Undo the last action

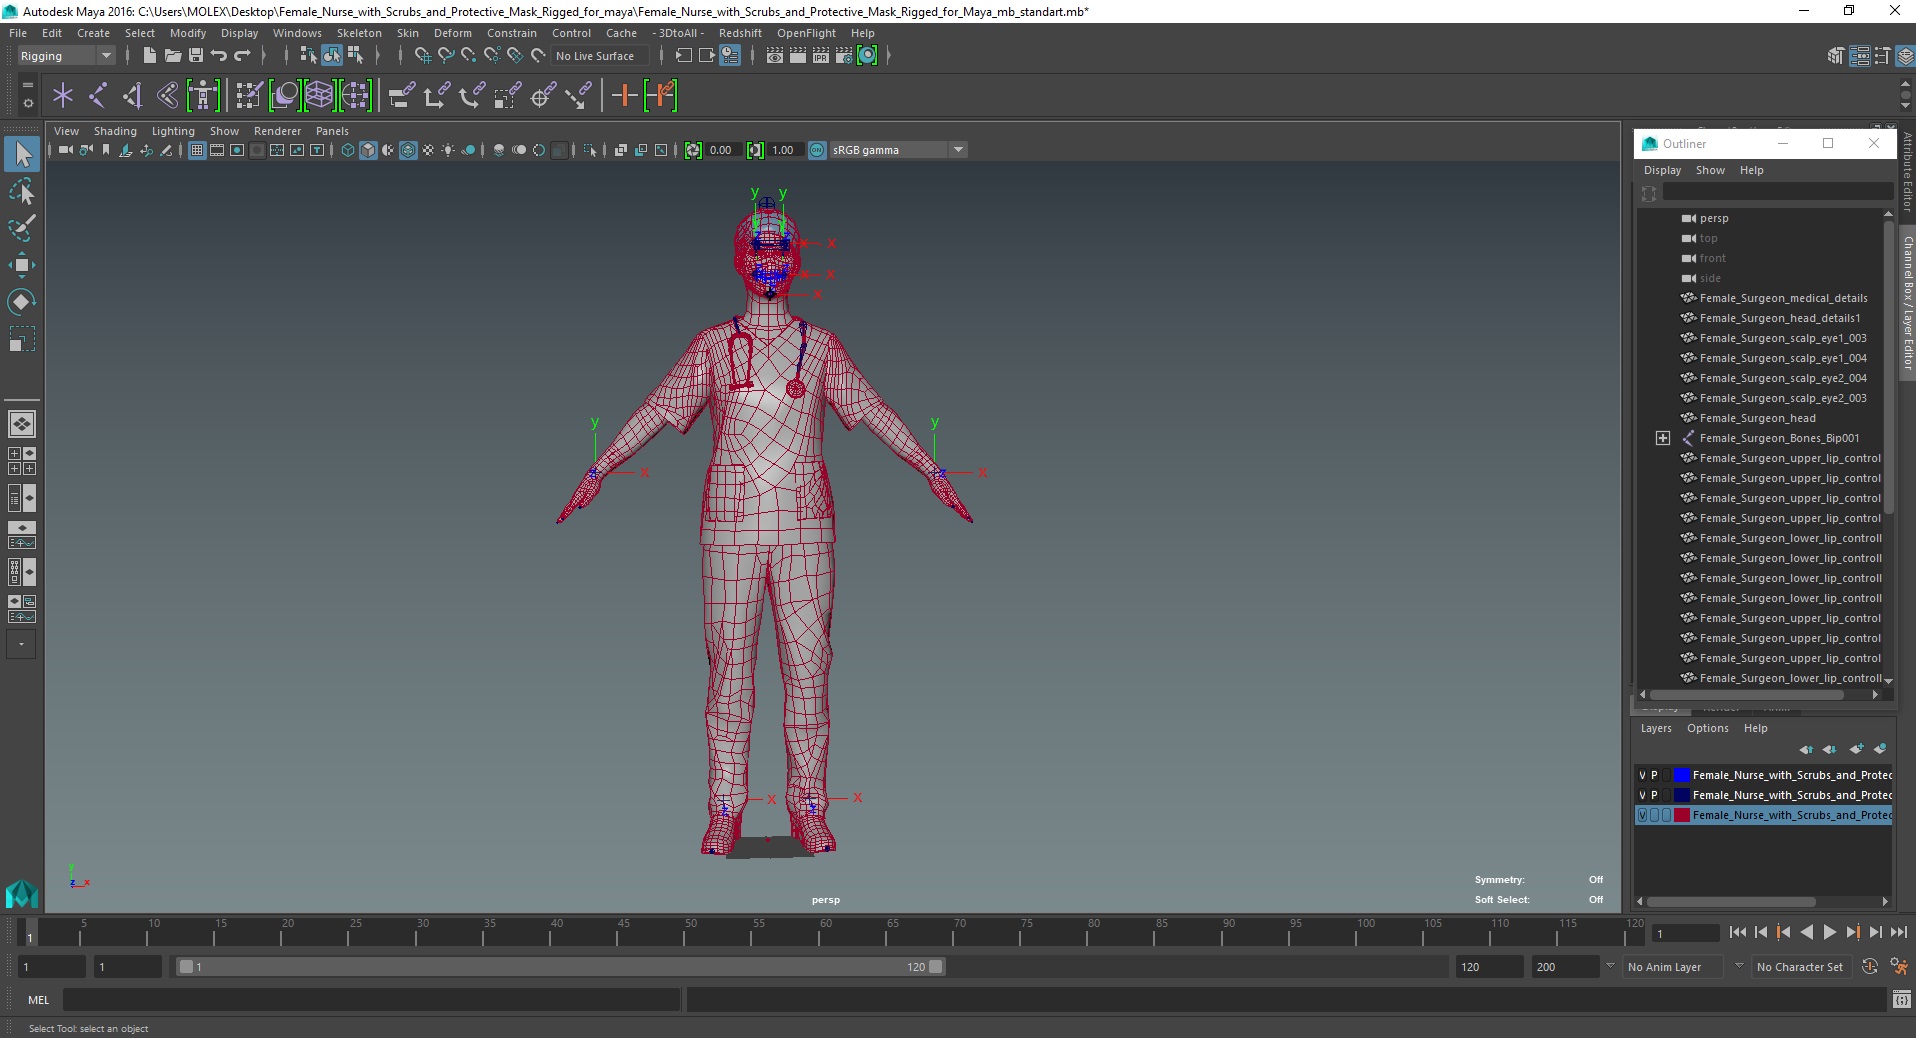(x=218, y=56)
